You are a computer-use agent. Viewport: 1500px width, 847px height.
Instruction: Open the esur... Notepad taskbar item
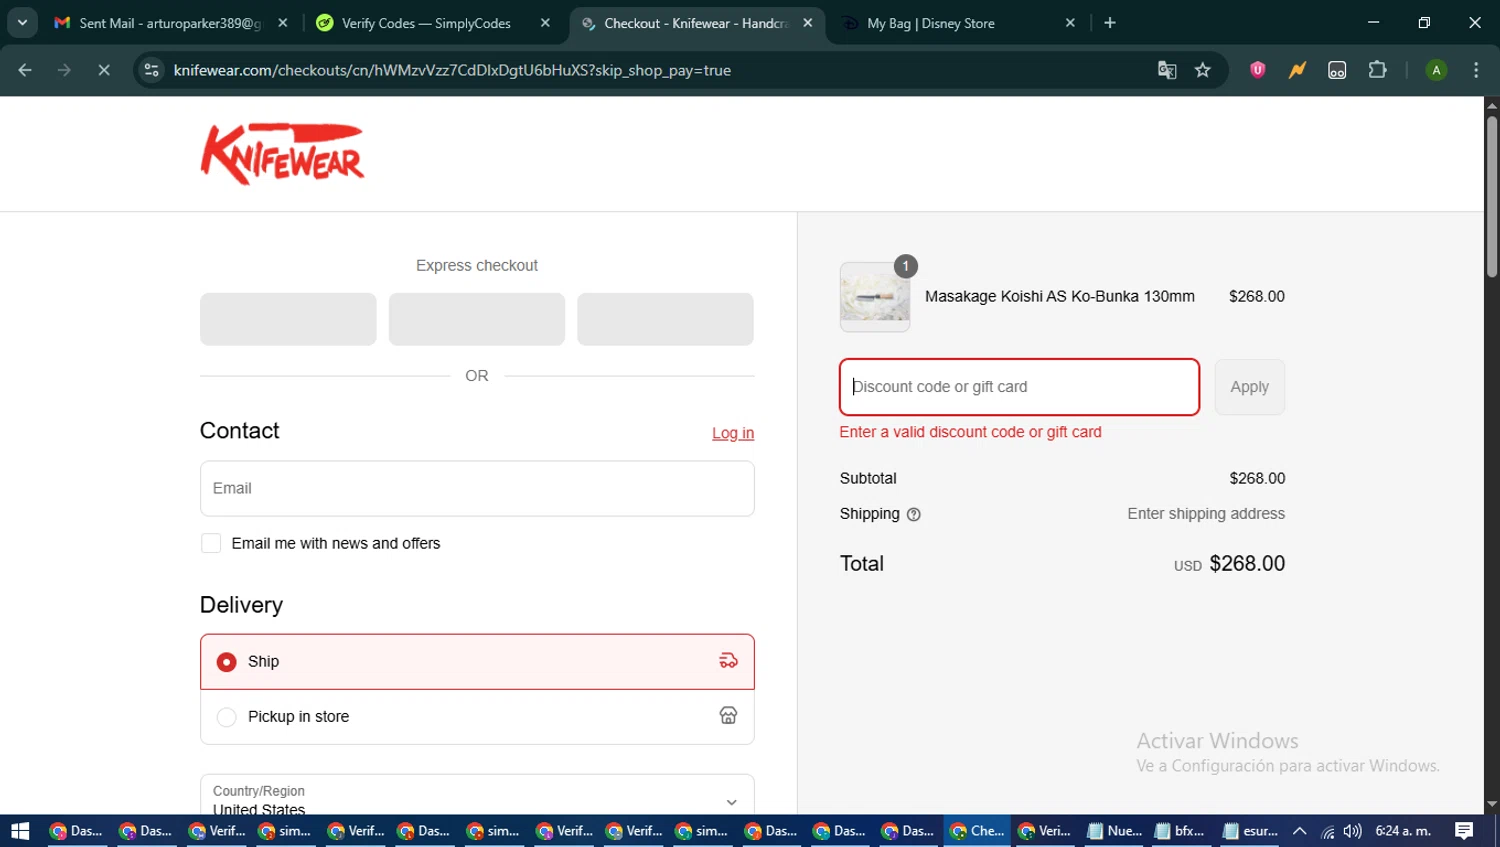1250,830
